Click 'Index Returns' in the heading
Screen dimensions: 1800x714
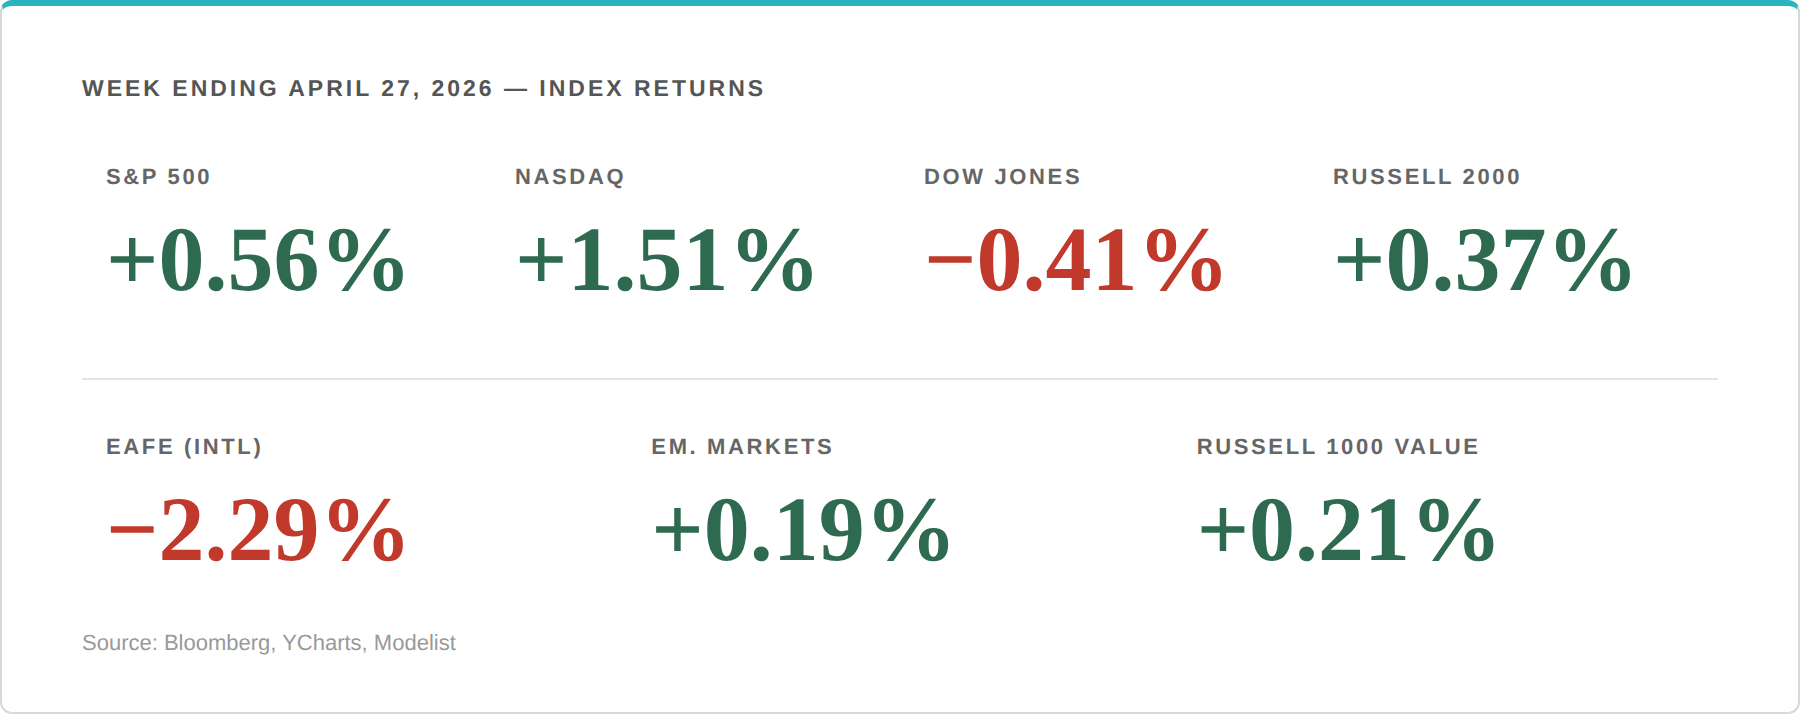click(x=651, y=89)
